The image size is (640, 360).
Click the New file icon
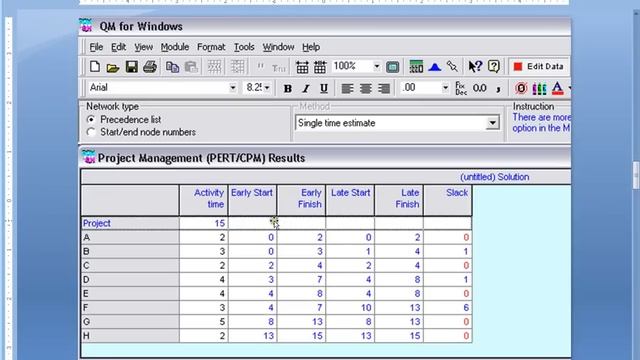point(95,67)
